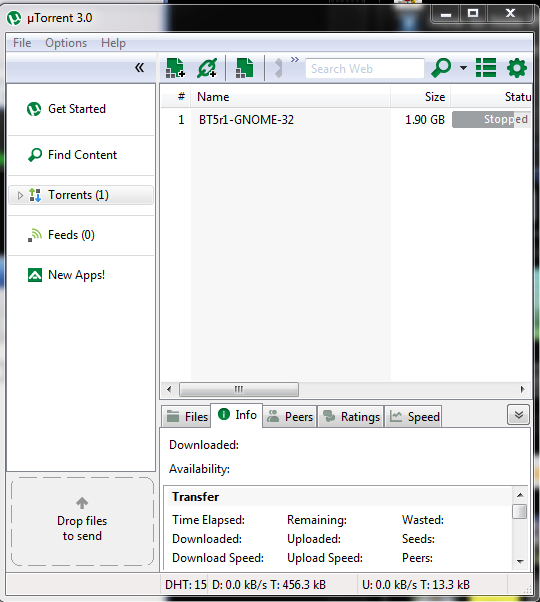Click the Add Torrent toolbar icon

tap(175, 68)
